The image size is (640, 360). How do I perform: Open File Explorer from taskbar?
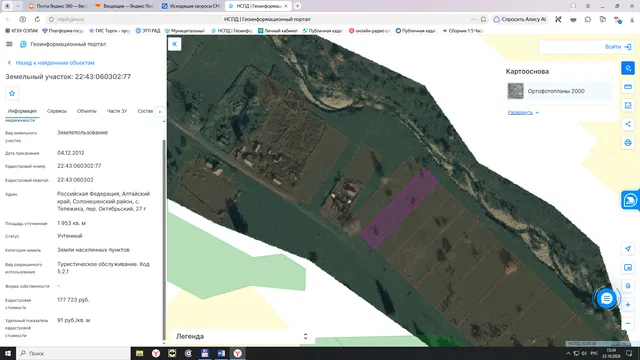[x=139, y=353]
